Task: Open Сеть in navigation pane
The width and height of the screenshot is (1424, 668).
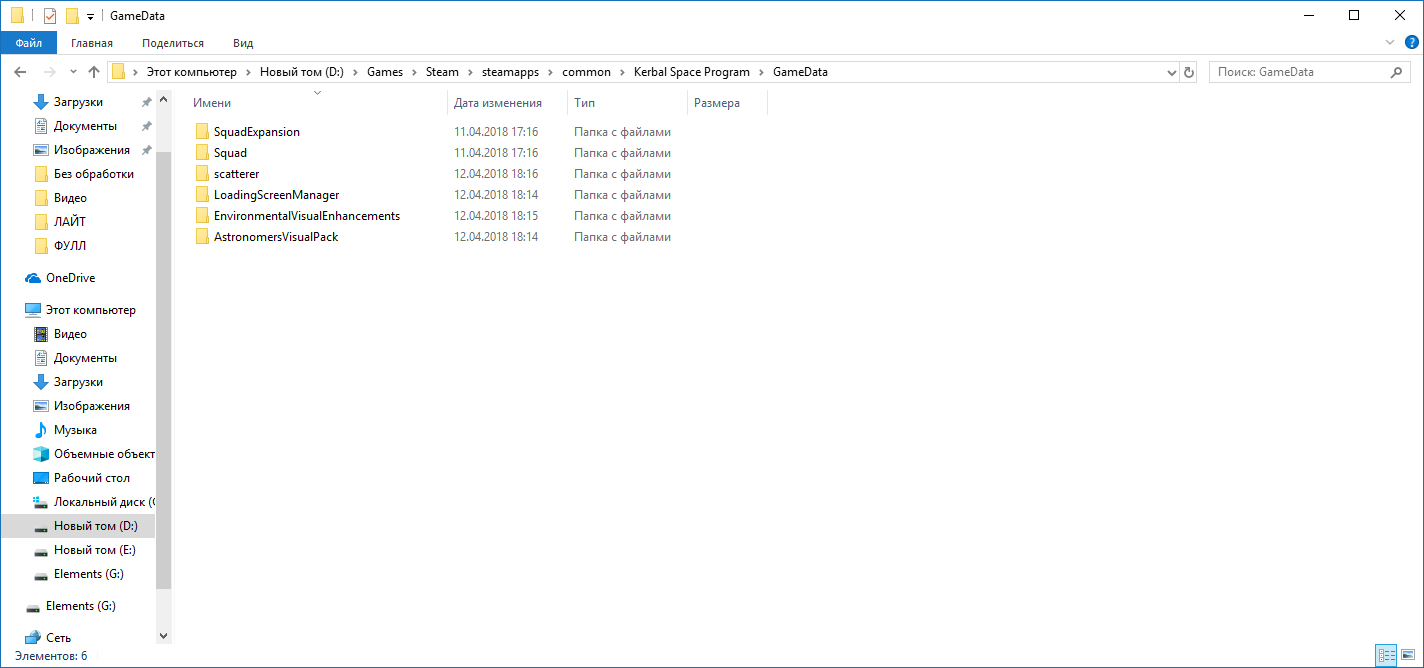Action: [58, 638]
